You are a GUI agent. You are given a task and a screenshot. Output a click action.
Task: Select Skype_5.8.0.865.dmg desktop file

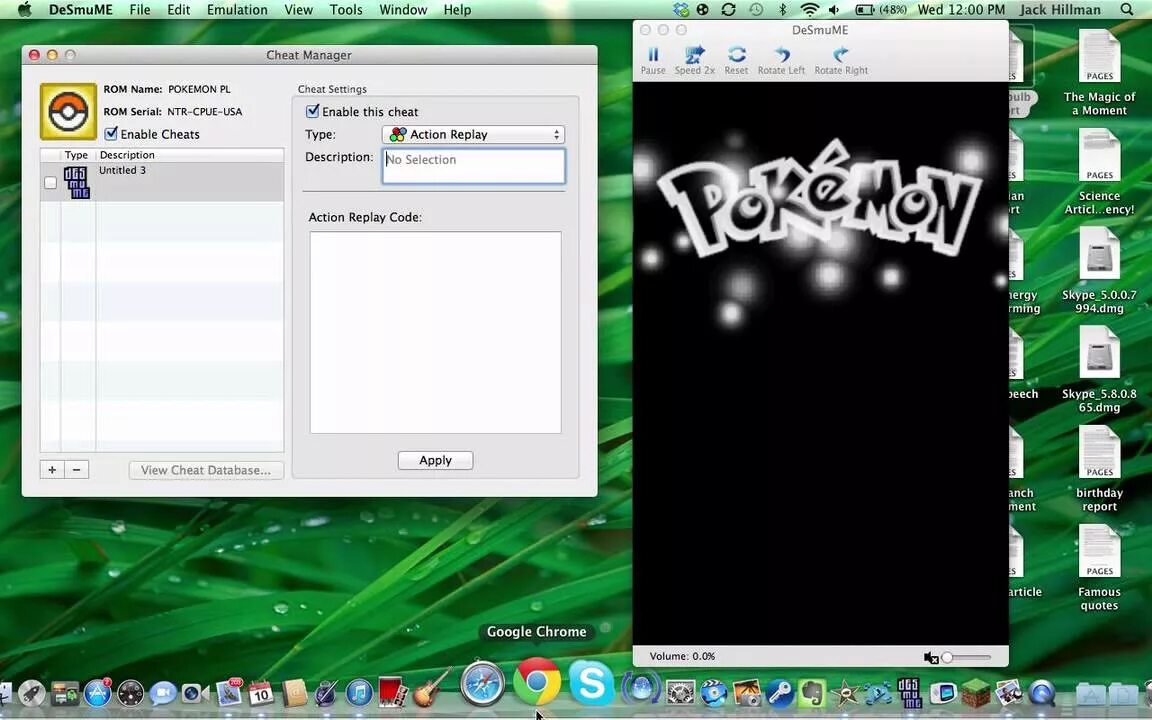[1099, 370]
